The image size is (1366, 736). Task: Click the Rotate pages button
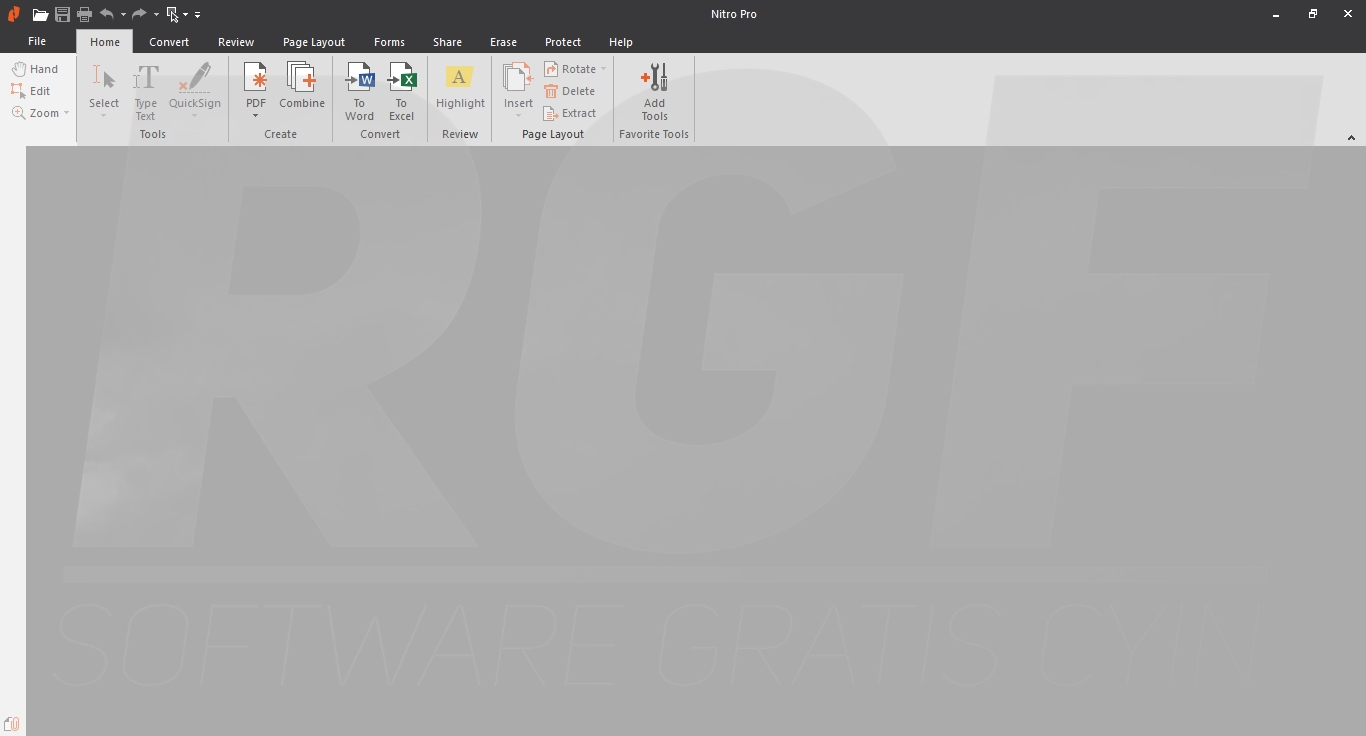(x=570, y=69)
